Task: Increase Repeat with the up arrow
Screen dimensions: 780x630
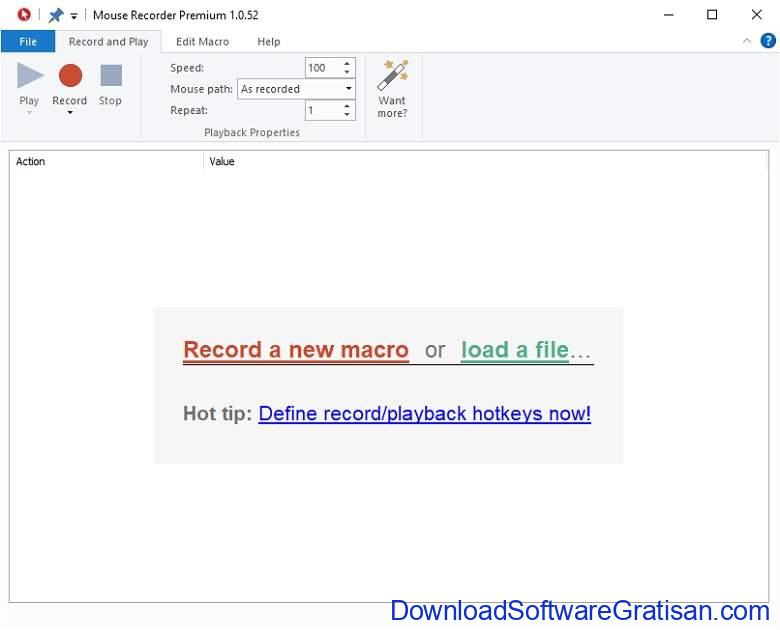Action: (x=347, y=105)
